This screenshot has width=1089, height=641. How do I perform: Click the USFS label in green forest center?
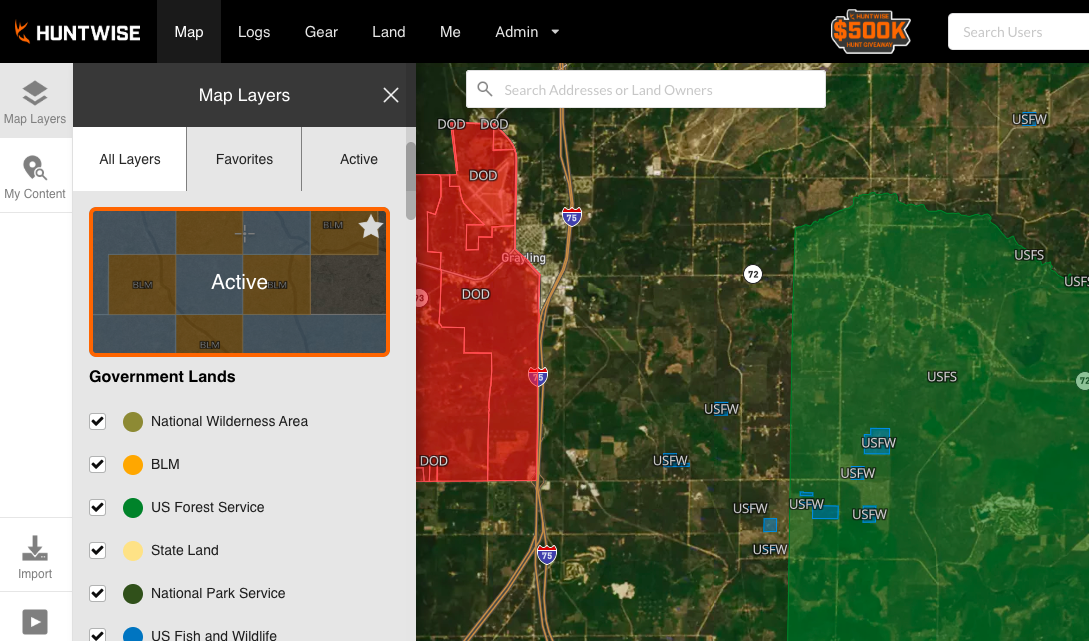coord(942,376)
